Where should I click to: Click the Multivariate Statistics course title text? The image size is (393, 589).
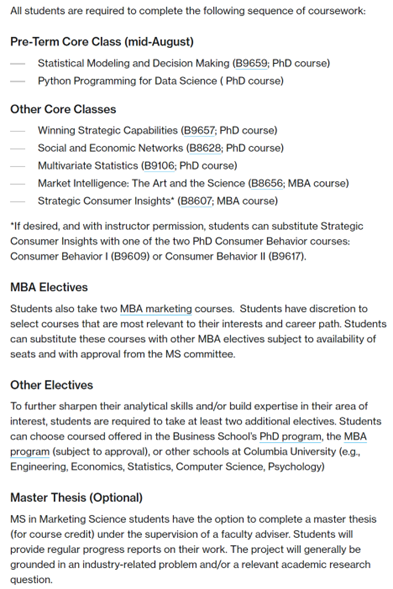click(88, 166)
